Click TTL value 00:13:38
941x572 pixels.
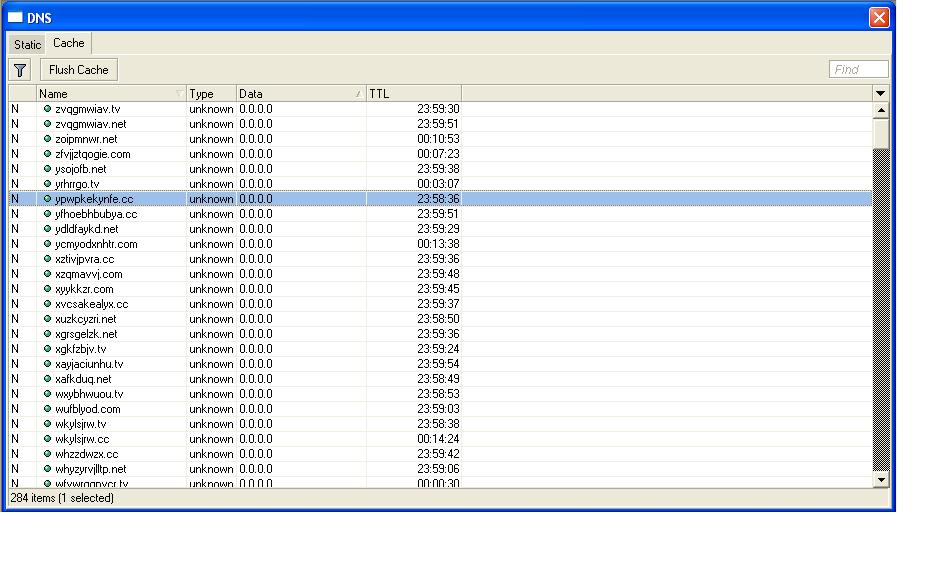(x=438, y=244)
